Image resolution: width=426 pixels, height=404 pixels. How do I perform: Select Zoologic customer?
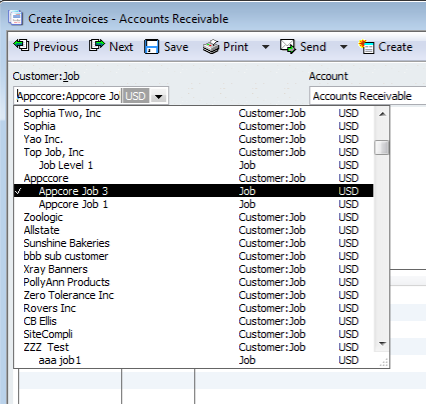tap(194, 217)
